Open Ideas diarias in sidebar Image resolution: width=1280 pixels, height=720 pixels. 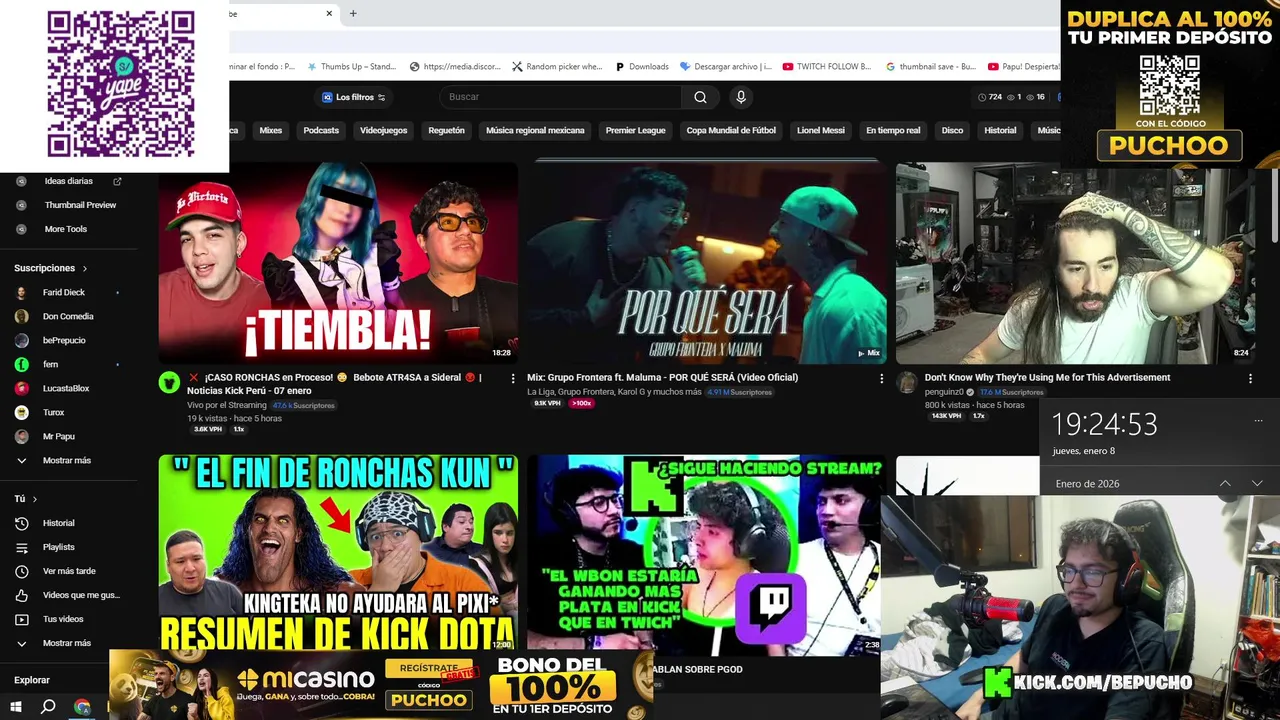68,181
